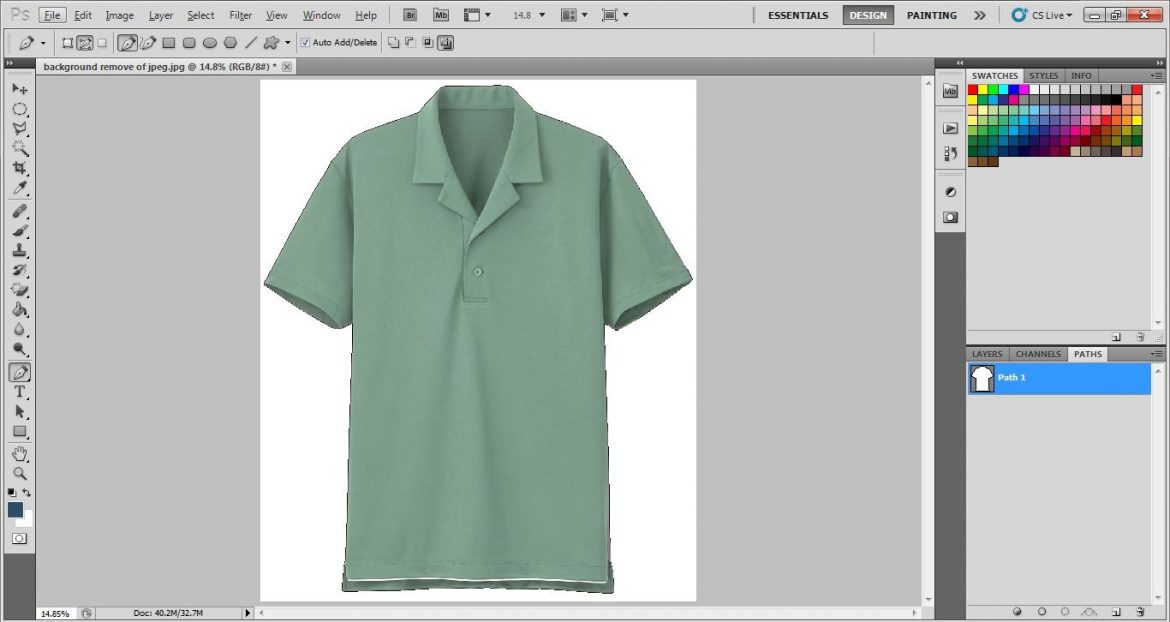Enable Shape Layers mode
This screenshot has width=1170, height=622.
(67, 43)
